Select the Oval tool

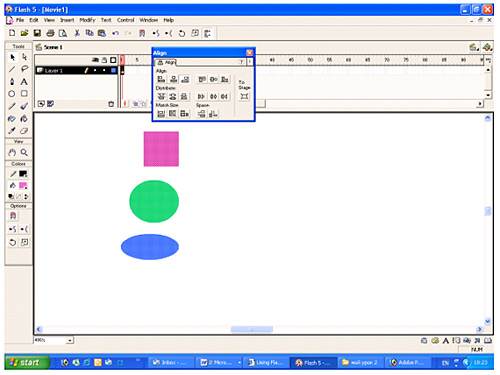point(12,94)
